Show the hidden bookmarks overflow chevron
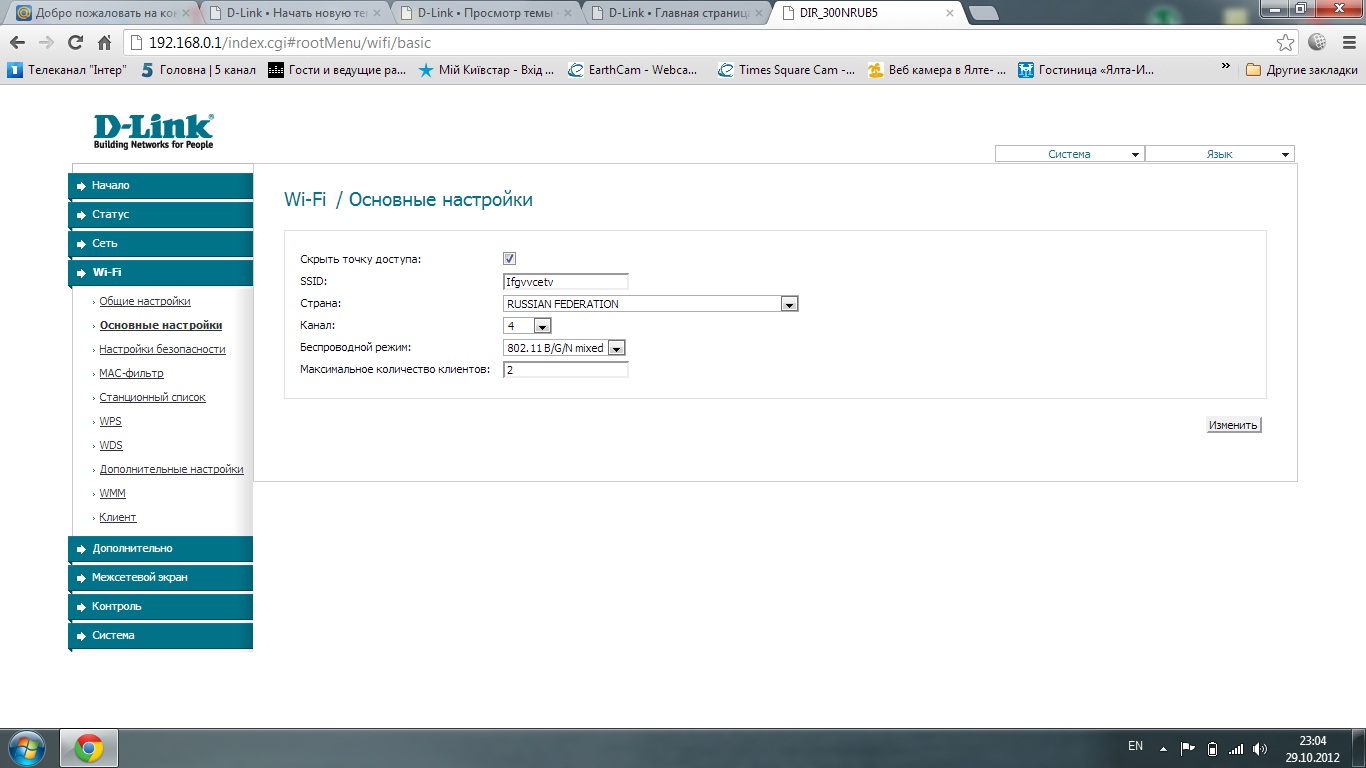1366x768 pixels. 1226,68
